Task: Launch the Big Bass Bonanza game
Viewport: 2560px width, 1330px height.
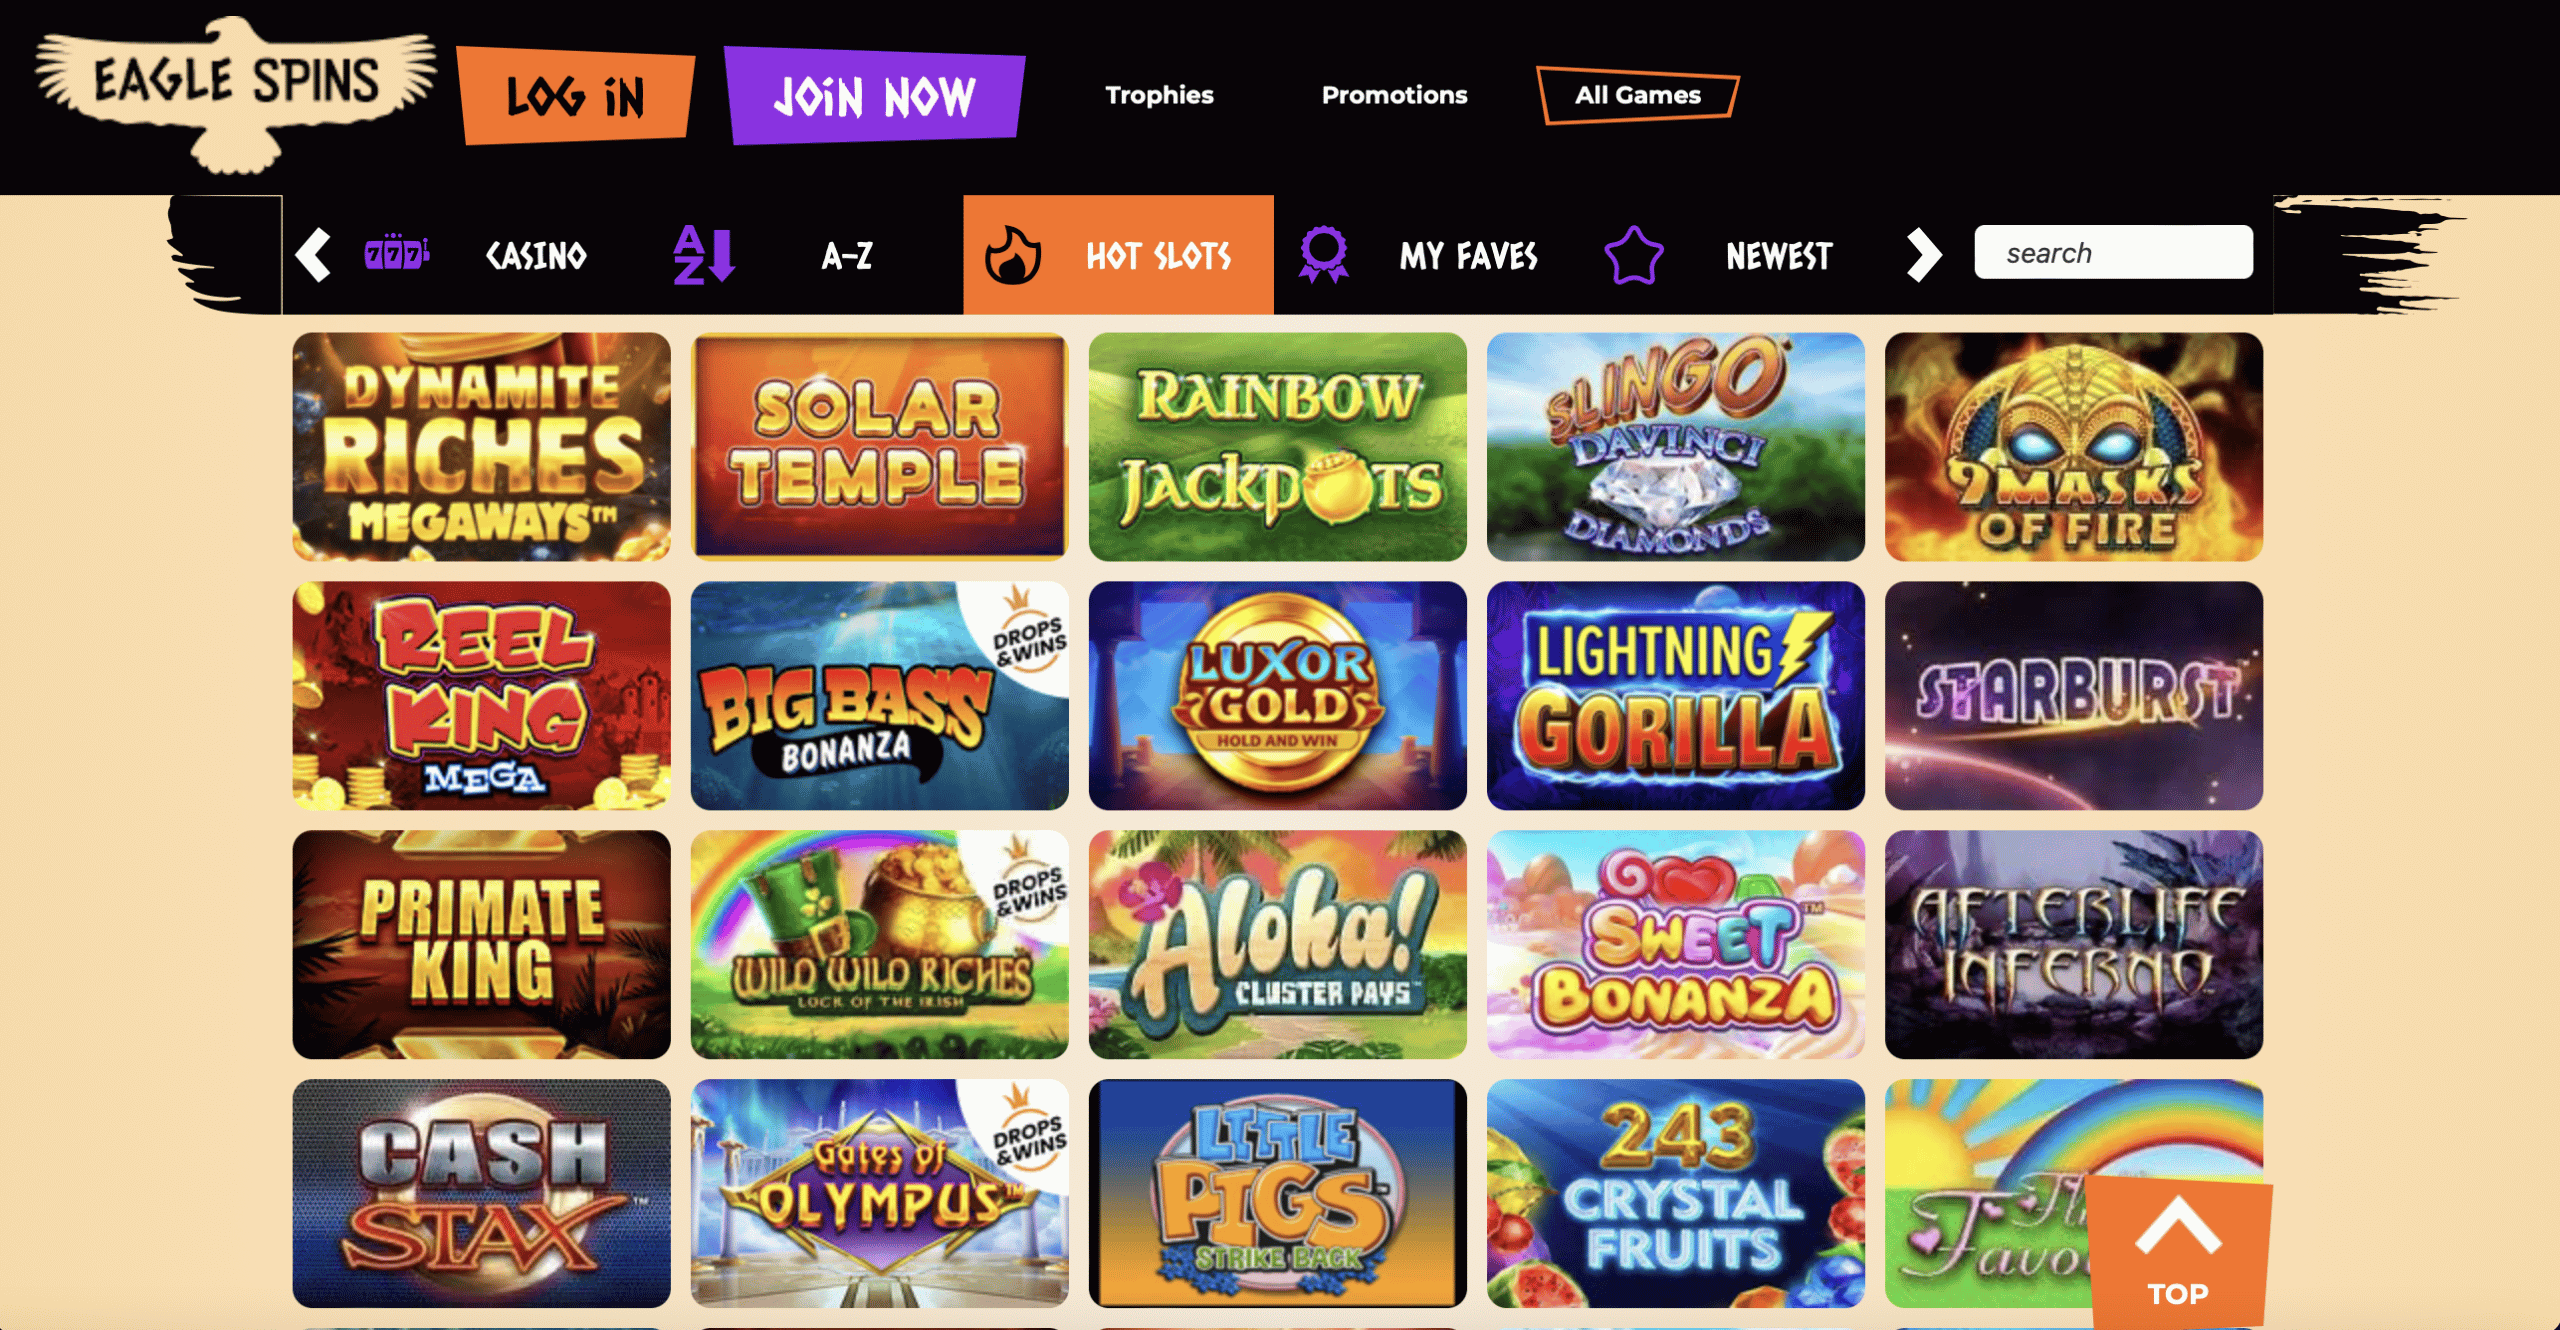Action: [879, 695]
